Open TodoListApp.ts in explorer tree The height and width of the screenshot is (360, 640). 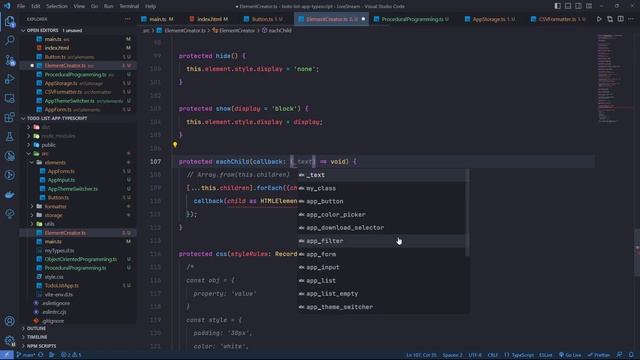62,286
